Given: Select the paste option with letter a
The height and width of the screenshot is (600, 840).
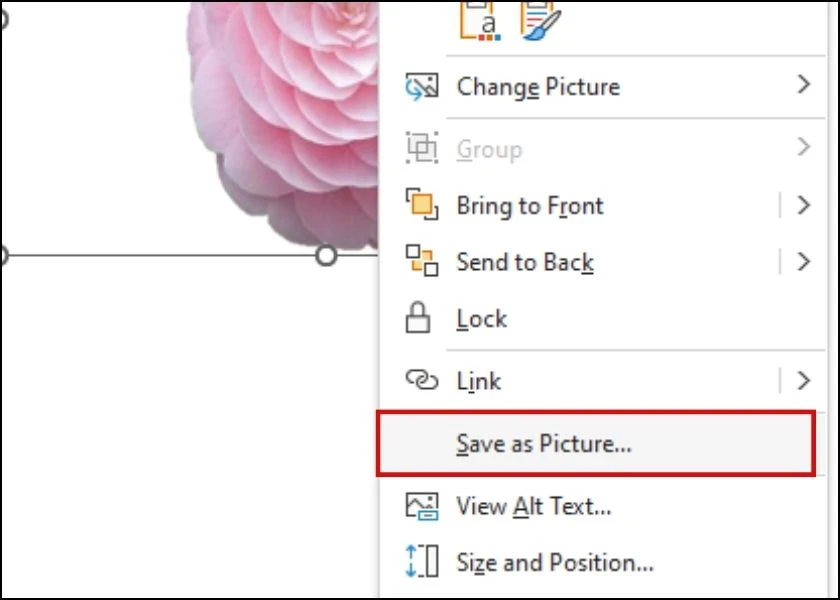Looking at the screenshot, I should (x=480, y=21).
